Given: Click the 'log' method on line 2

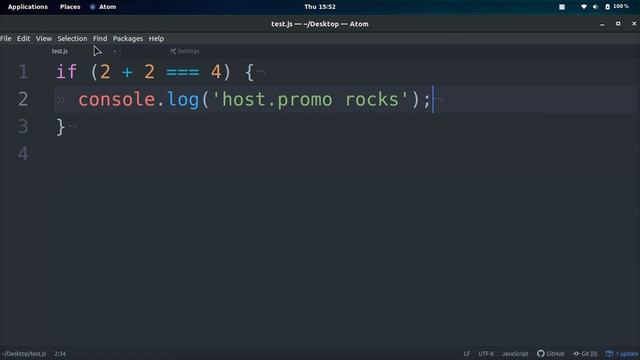Looking at the screenshot, I should point(183,100).
